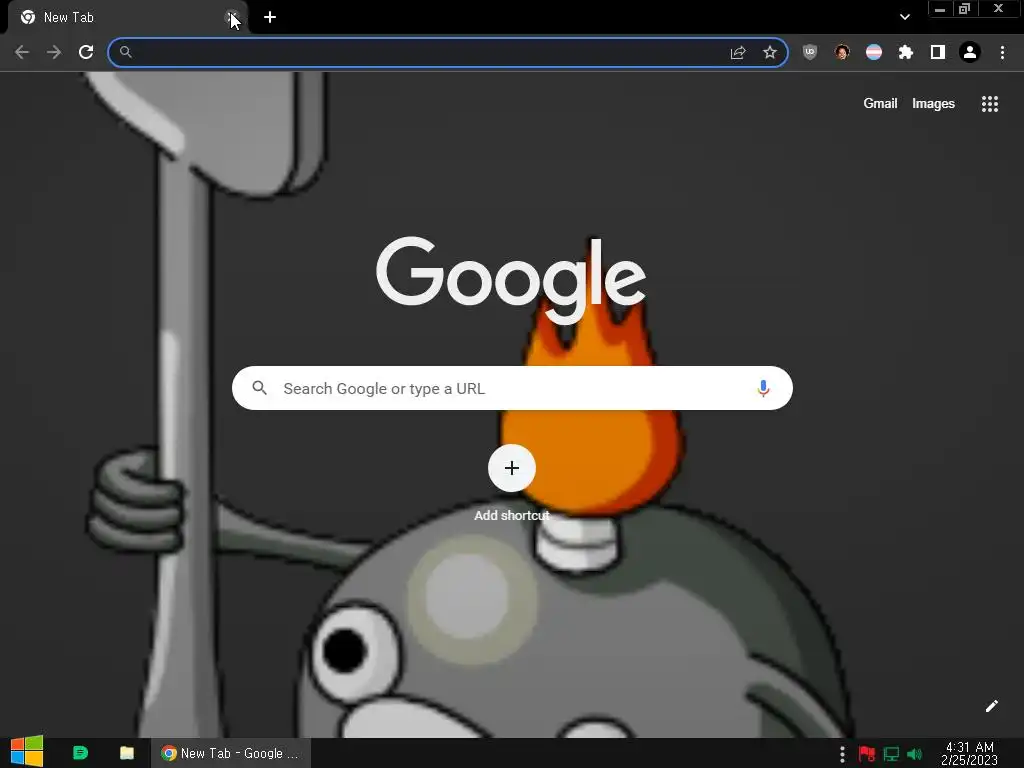The height and width of the screenshot is (768, 1024).
Task: Open the Google apps grid launcher
Action: click(990, 104)
